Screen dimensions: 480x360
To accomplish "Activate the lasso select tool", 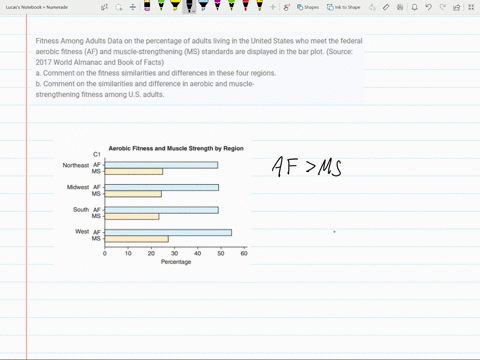I will coord(119,7).
